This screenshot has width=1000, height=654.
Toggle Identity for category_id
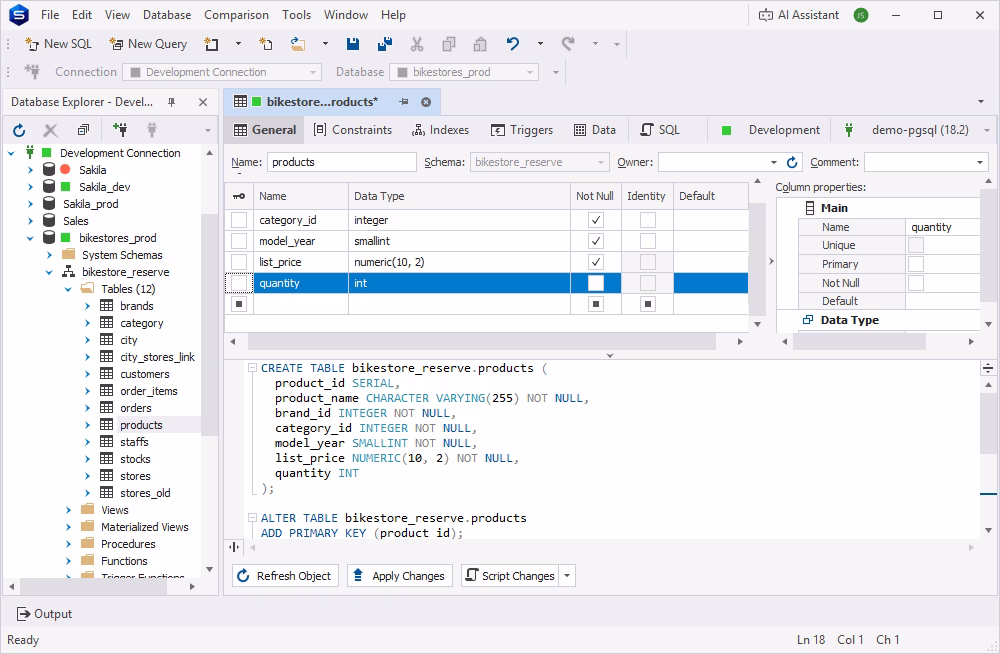point(648,220)
